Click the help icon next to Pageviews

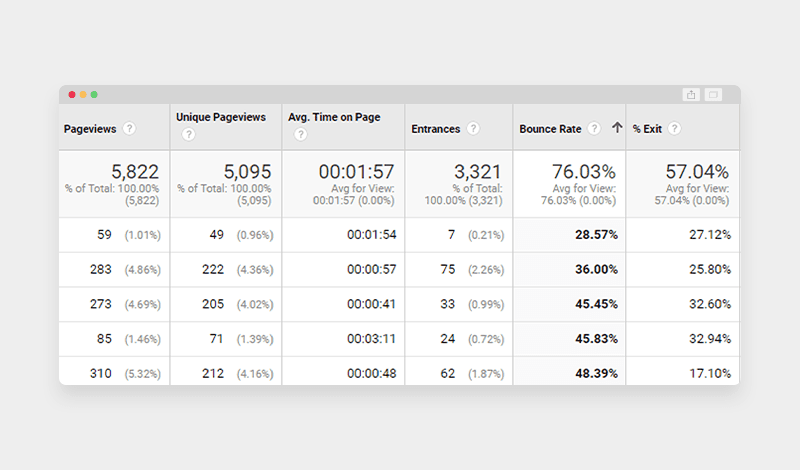coord(129,129)
